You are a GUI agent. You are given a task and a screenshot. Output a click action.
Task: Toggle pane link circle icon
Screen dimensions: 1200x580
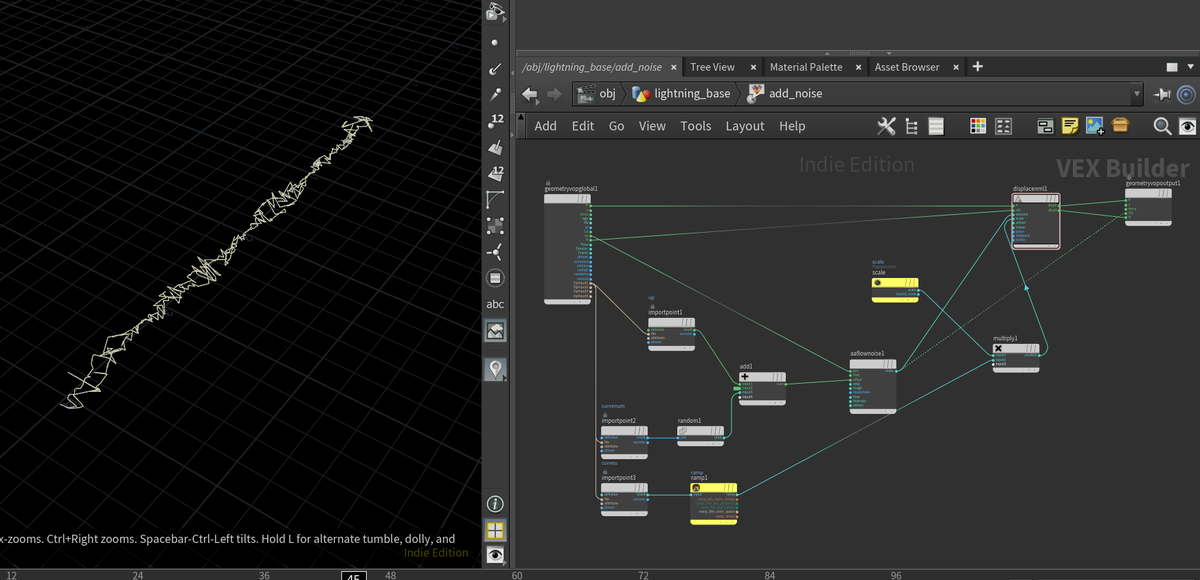click(x=1187, y=94)
